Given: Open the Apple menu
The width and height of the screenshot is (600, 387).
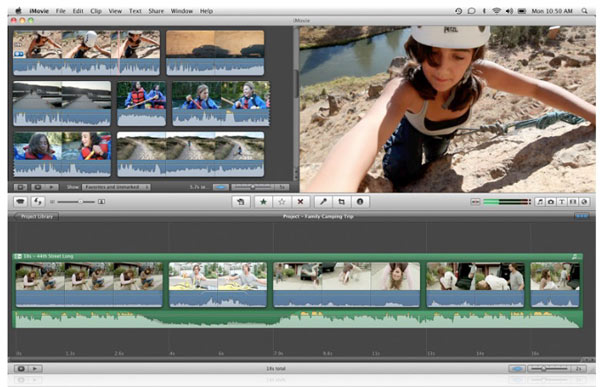Looking at the screenshot, I should (18, 11).
